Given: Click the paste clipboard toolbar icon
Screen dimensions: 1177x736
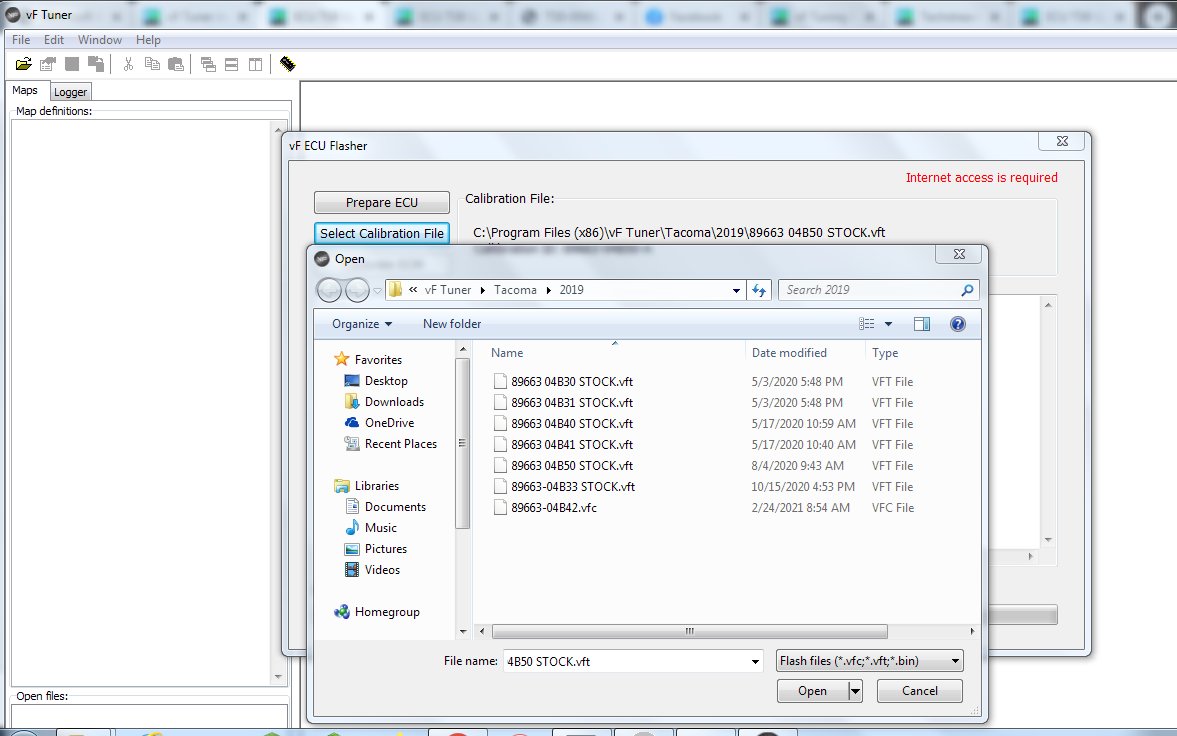Looking at the screenshot, I should (x=176, y=64).
